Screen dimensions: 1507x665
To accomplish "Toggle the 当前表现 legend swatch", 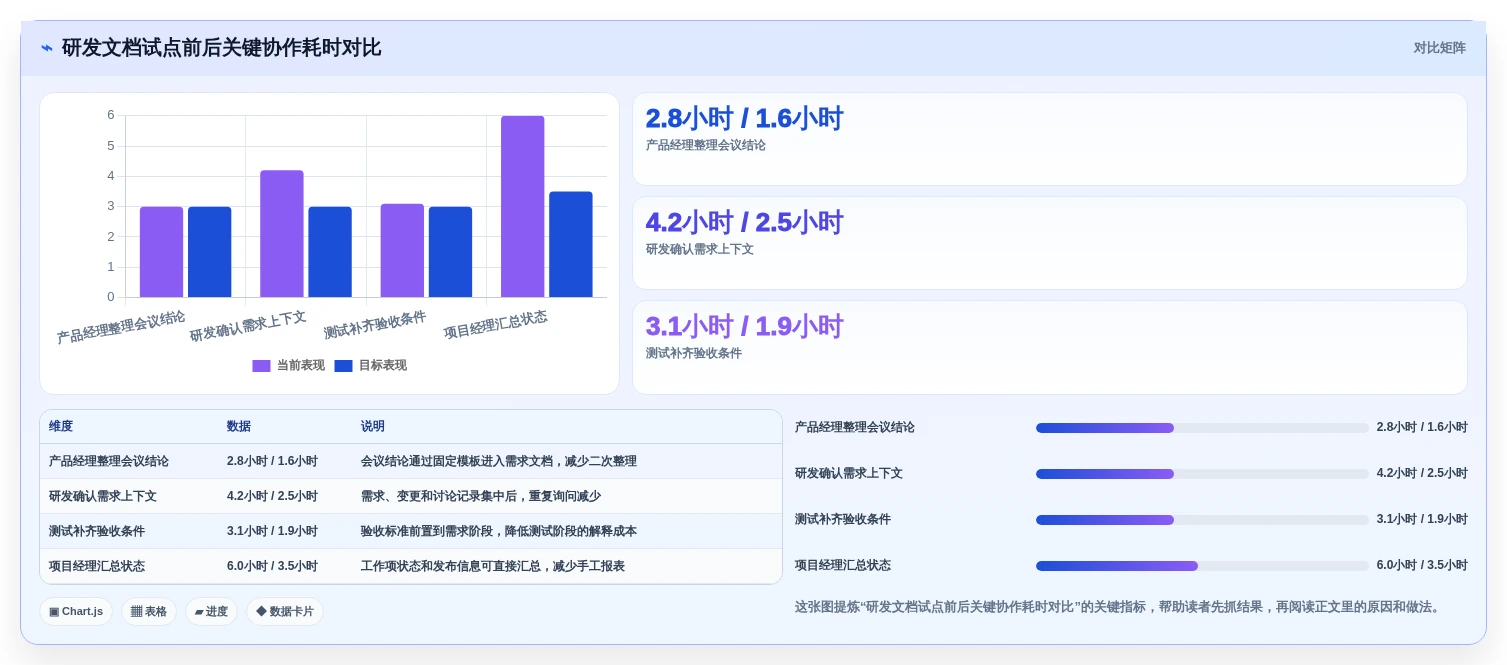I will [x=261, y=366].
